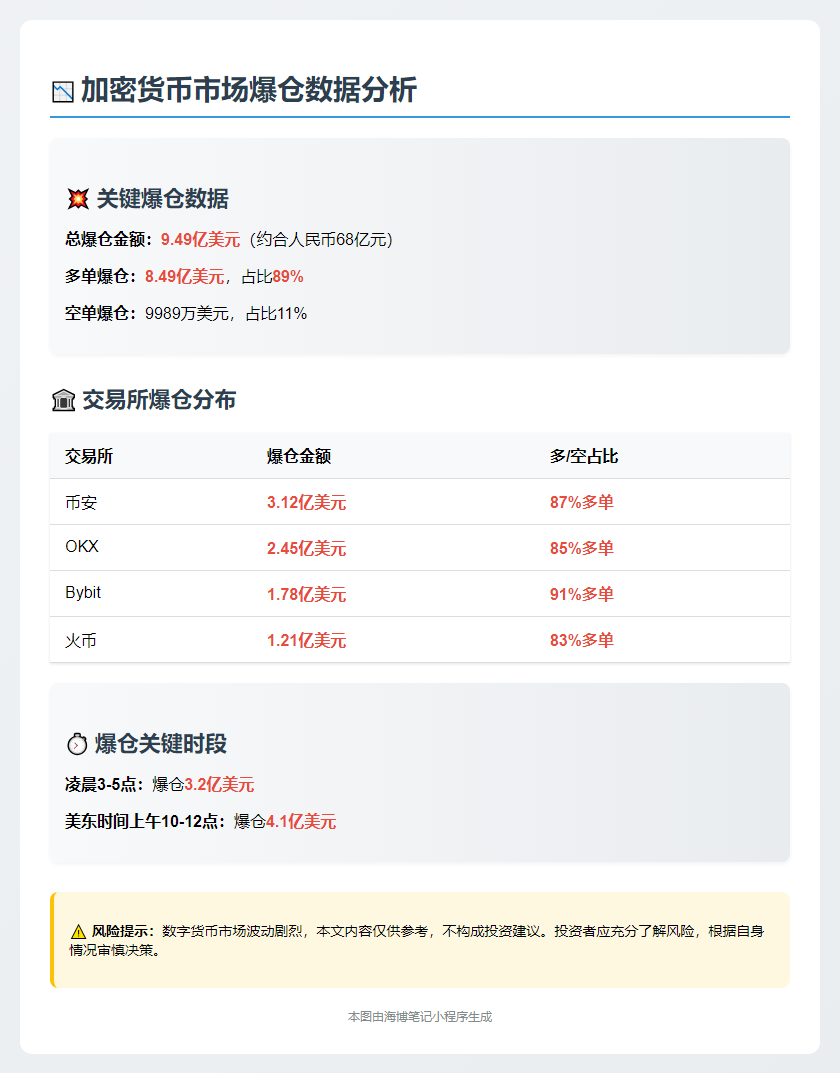Click the total liquidation value 9.49亿美元

point(200,240)
